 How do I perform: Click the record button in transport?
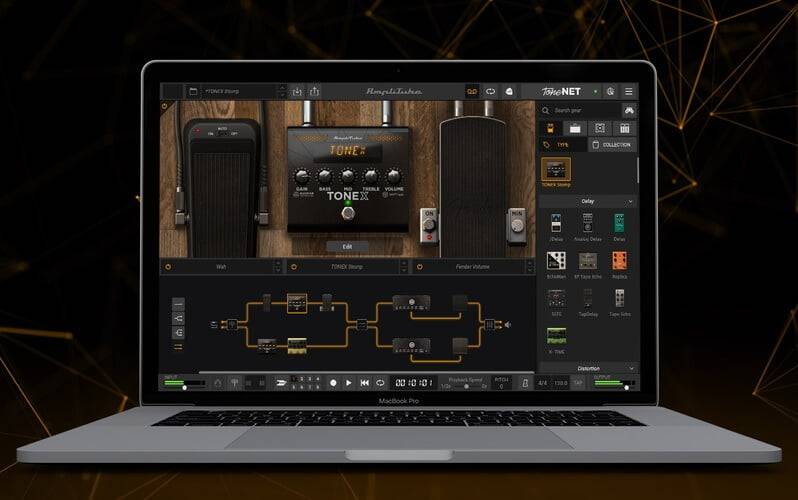click(333, 383)
